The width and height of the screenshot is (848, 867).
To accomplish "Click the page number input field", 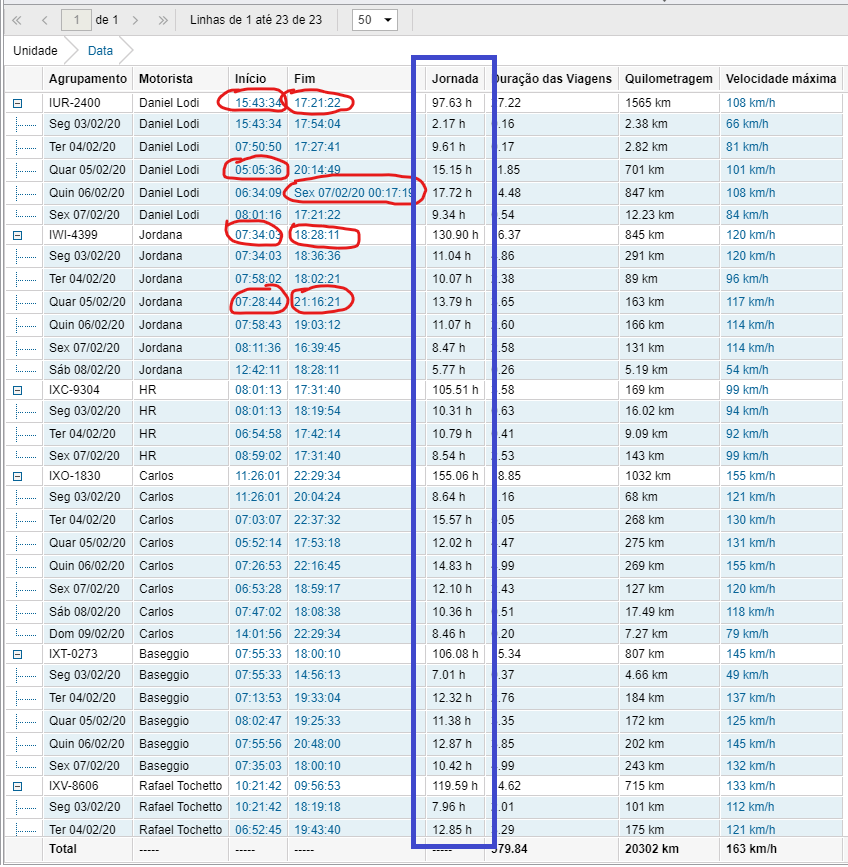I will point(76,20).
